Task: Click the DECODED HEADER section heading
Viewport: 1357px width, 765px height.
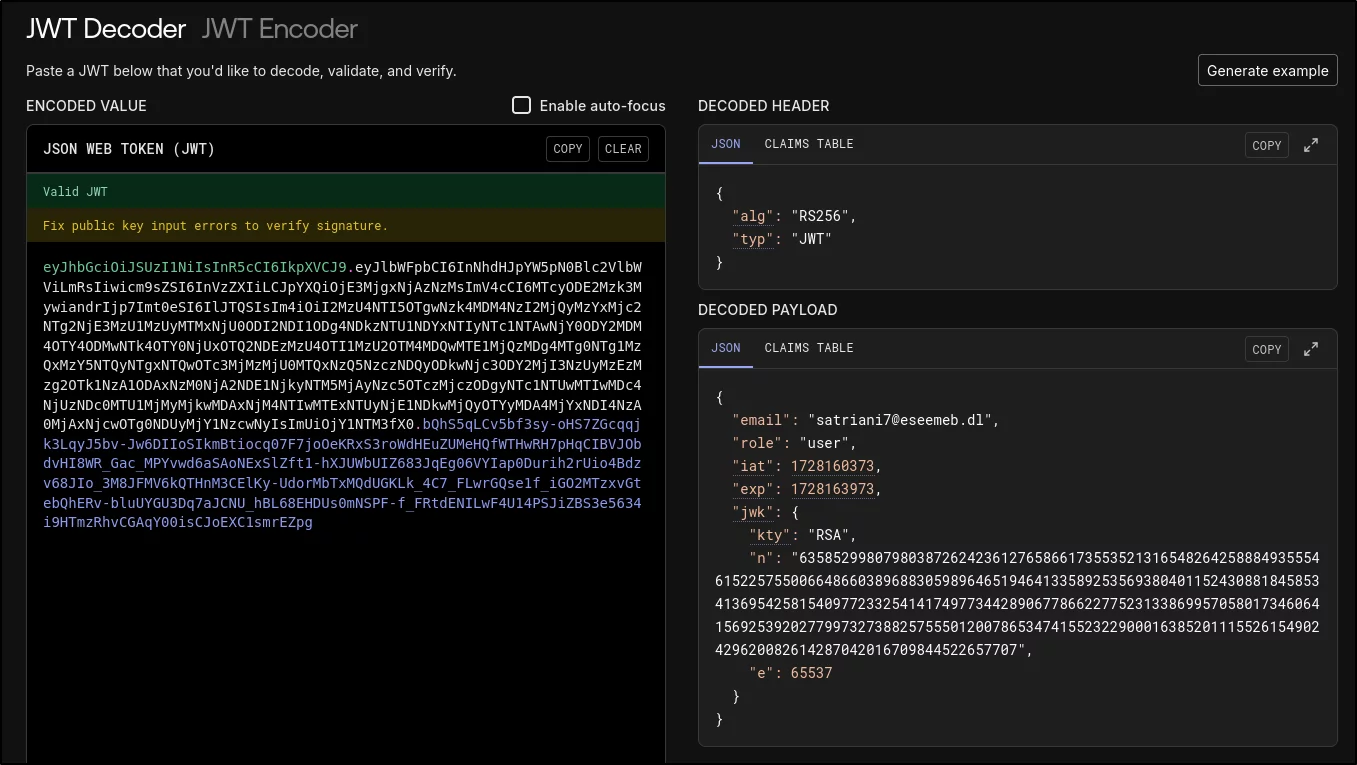Action: point(764,106)
